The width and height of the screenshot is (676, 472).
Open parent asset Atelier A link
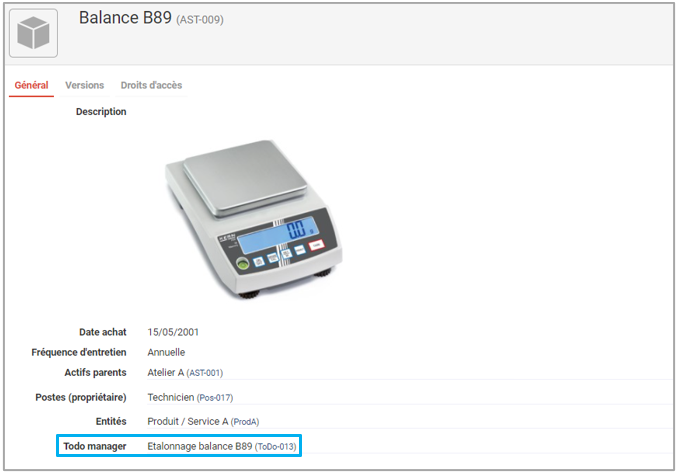(x=184, y=372)
